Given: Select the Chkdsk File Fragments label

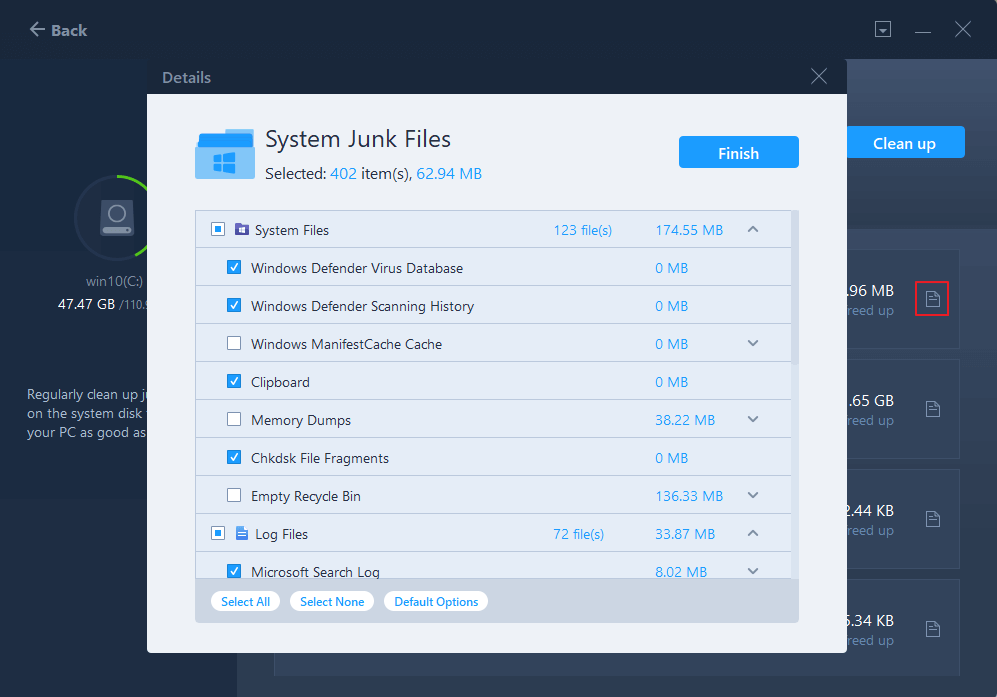Looking at the screenshot, I should pos(320,459).
